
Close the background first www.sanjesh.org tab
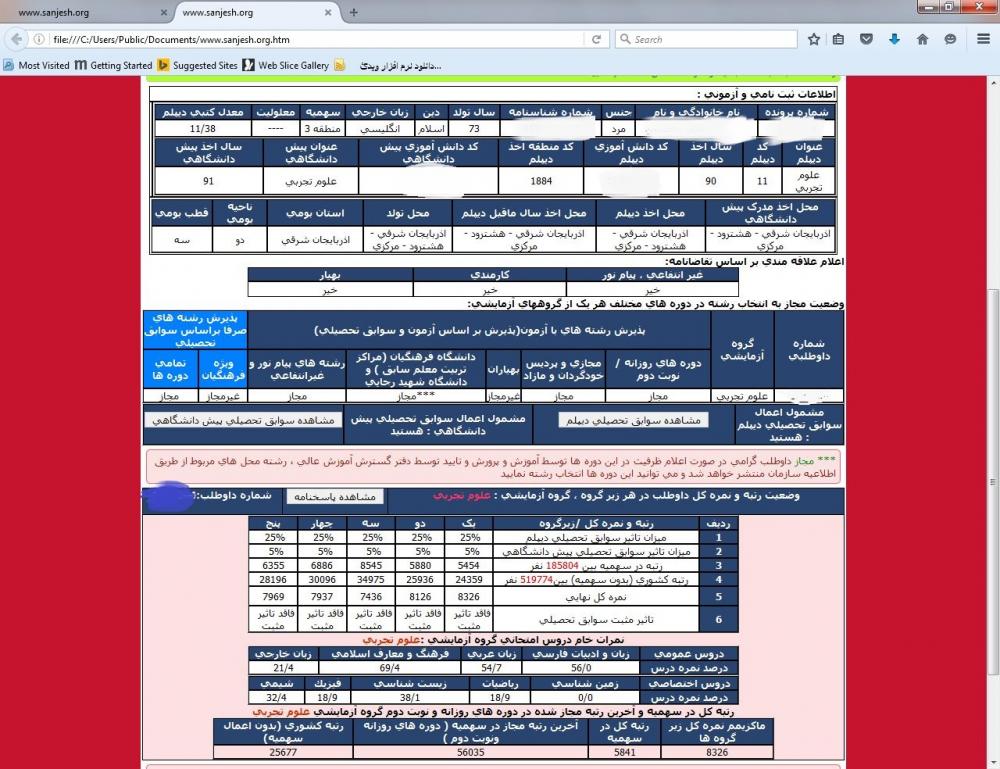tap(163, 12)
